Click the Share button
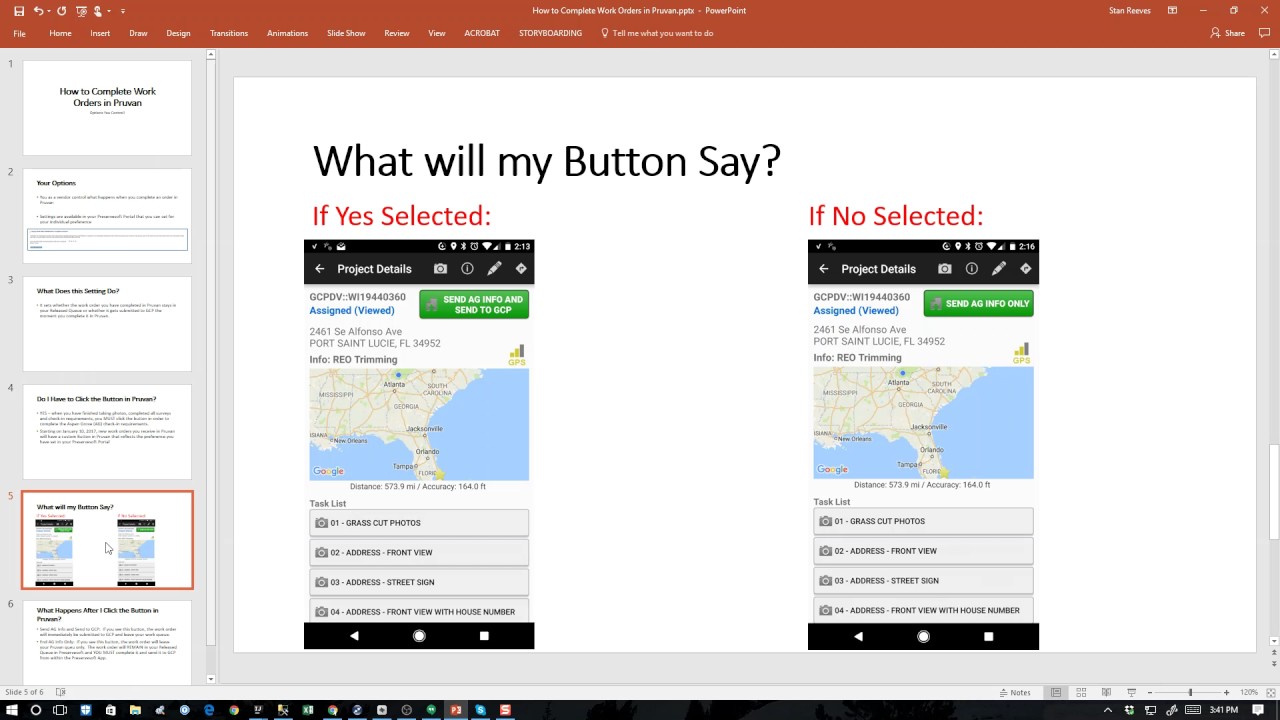Image resolution: width=1280 pixels, height=720 pixels. [1228, 33]
